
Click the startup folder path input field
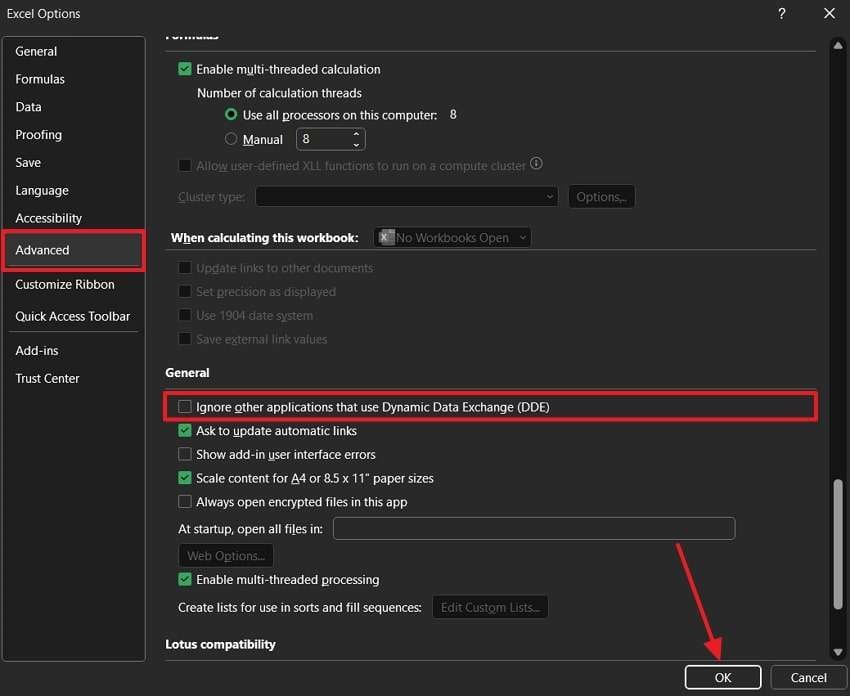tap(534, 529)
